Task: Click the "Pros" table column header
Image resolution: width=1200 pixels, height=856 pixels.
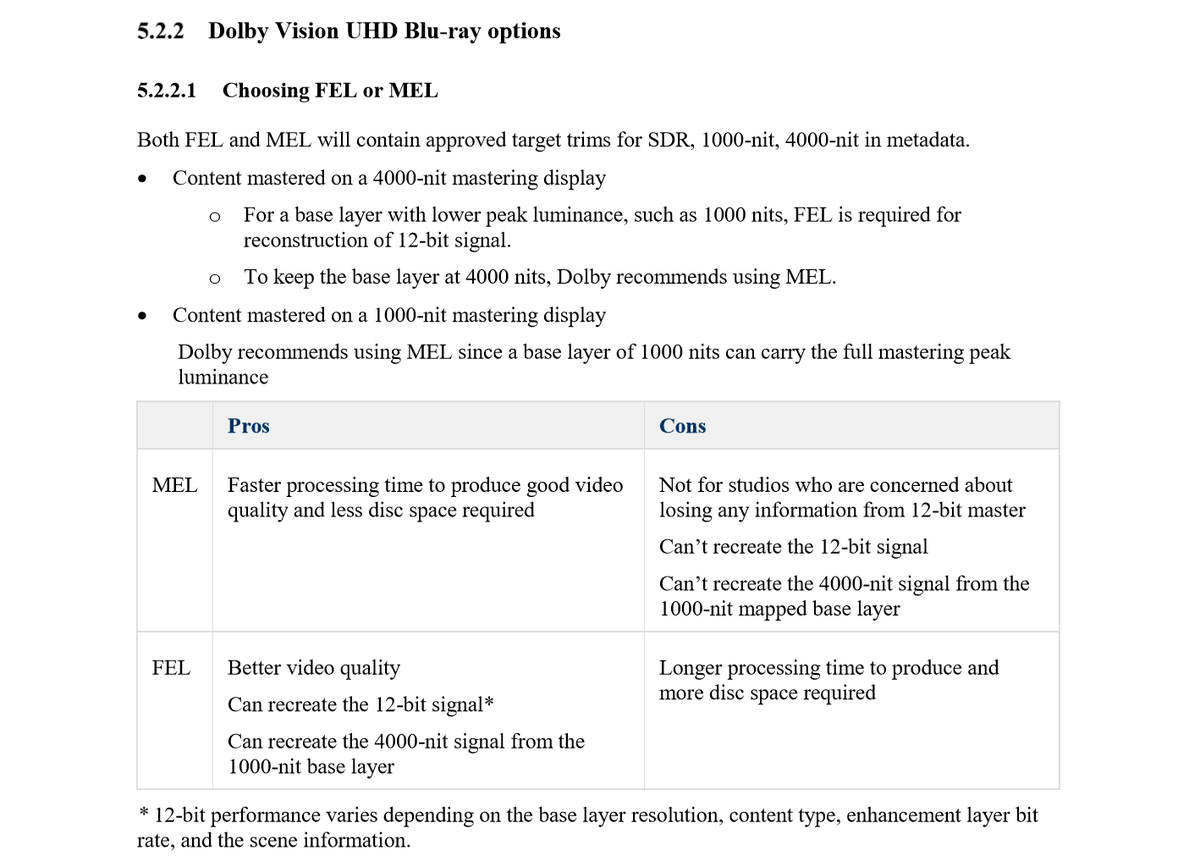Action: pyautogui.click(x=248, y=426)
